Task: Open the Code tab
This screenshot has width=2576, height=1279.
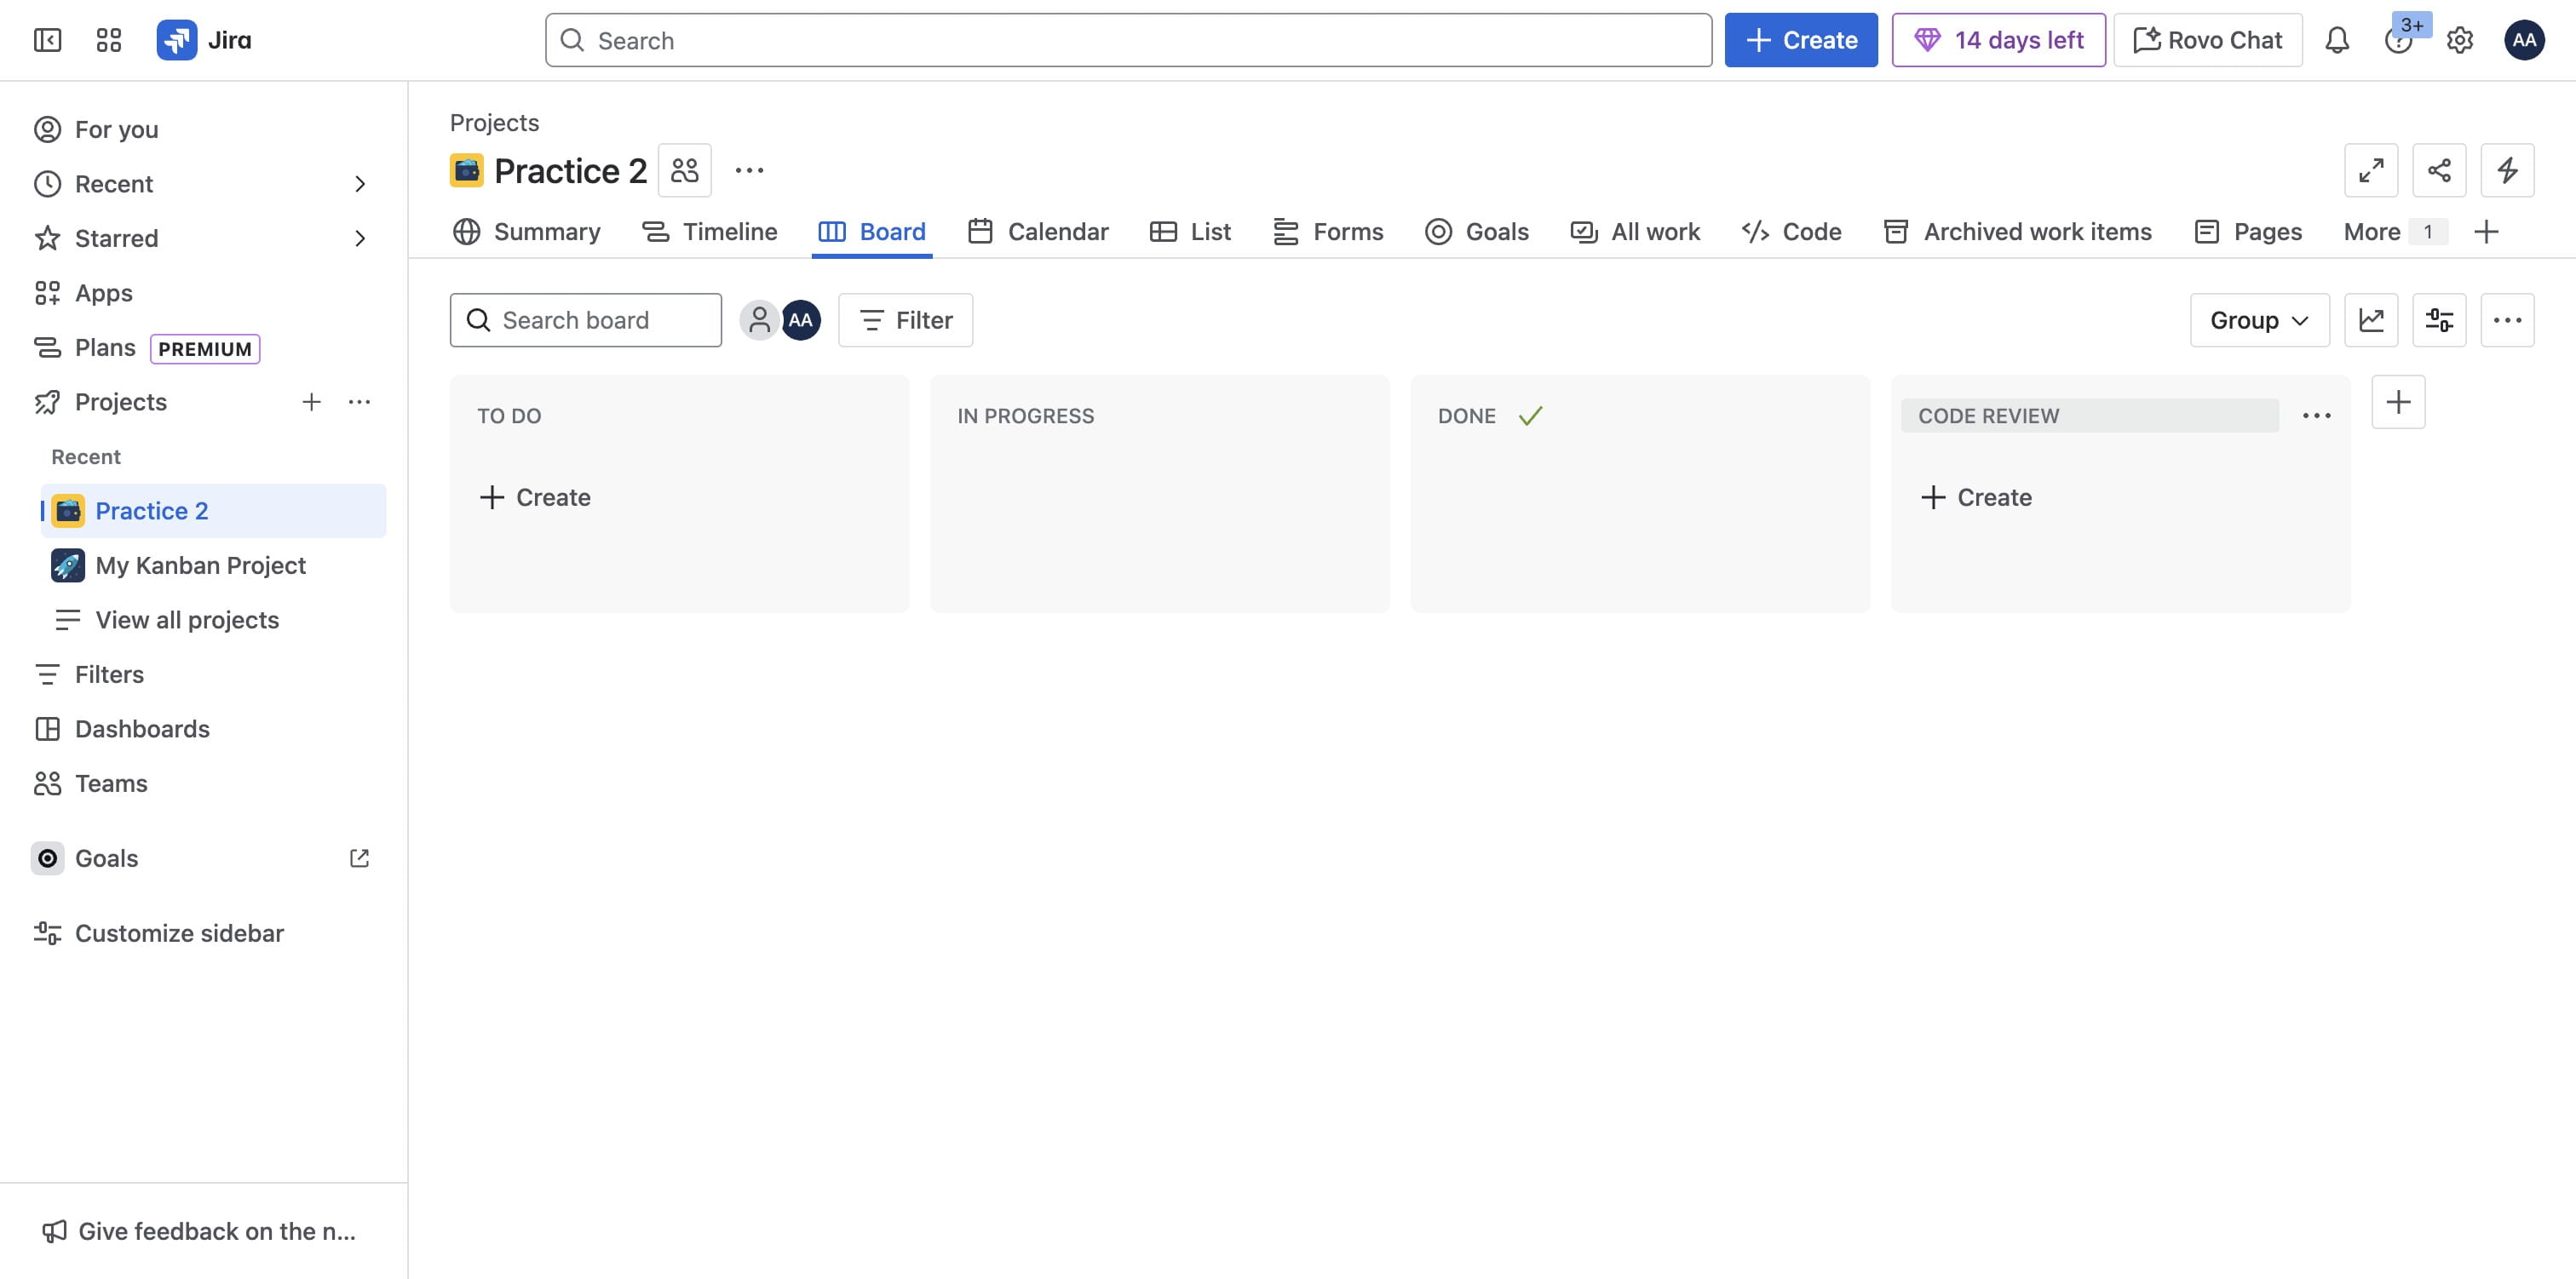Action: [1791, 232]
